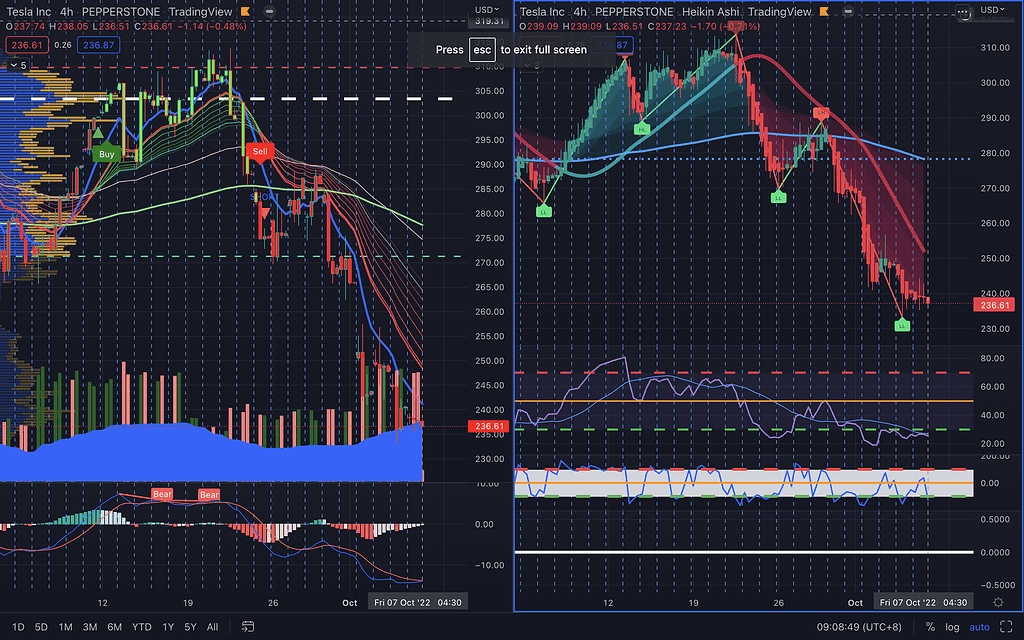1024x640 pixels.
Task: Select the 3M date range
Action: [90, 626]
